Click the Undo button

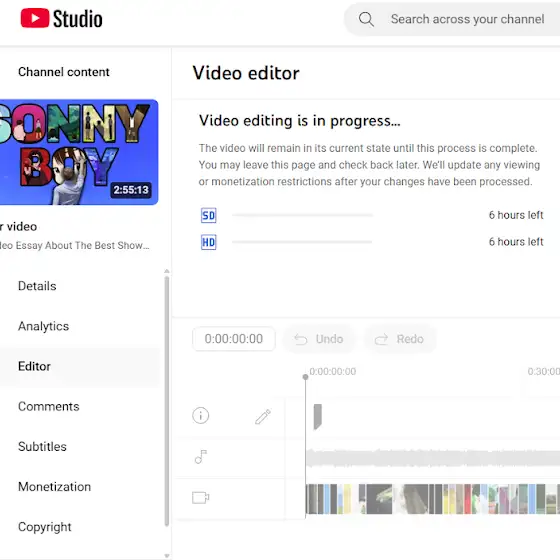click(319, 339)
